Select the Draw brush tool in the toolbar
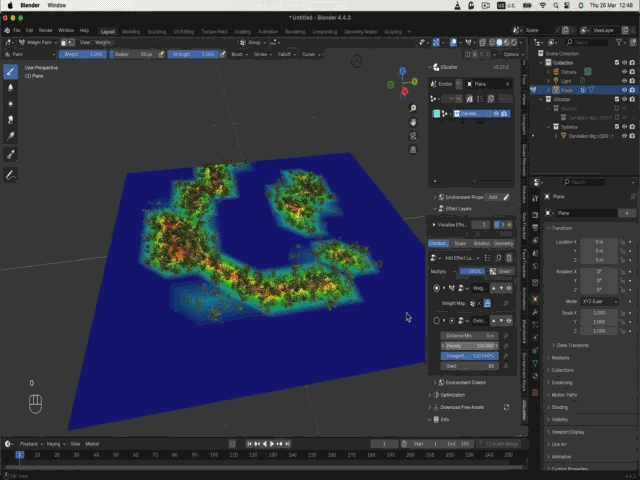This screenshot has height=480, width=640. [x=11, y=72]
